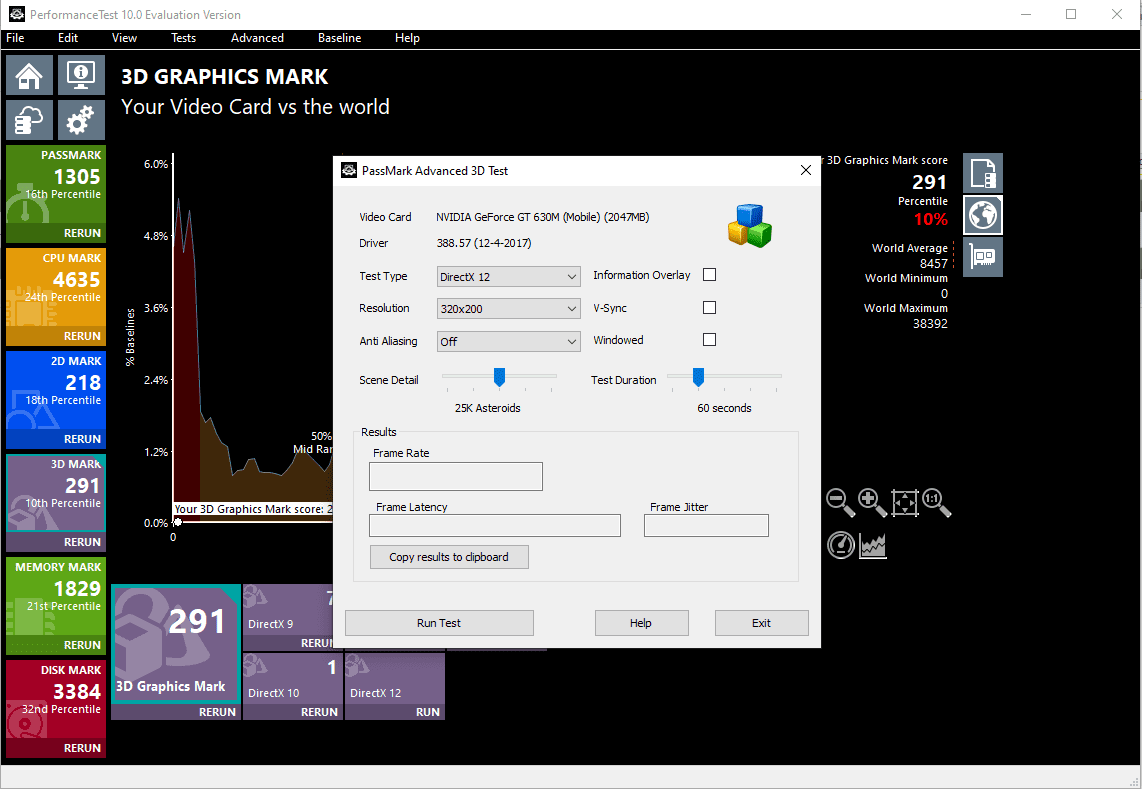Click the Run Test button
The image size is (1142, 789).
point(439,623)
